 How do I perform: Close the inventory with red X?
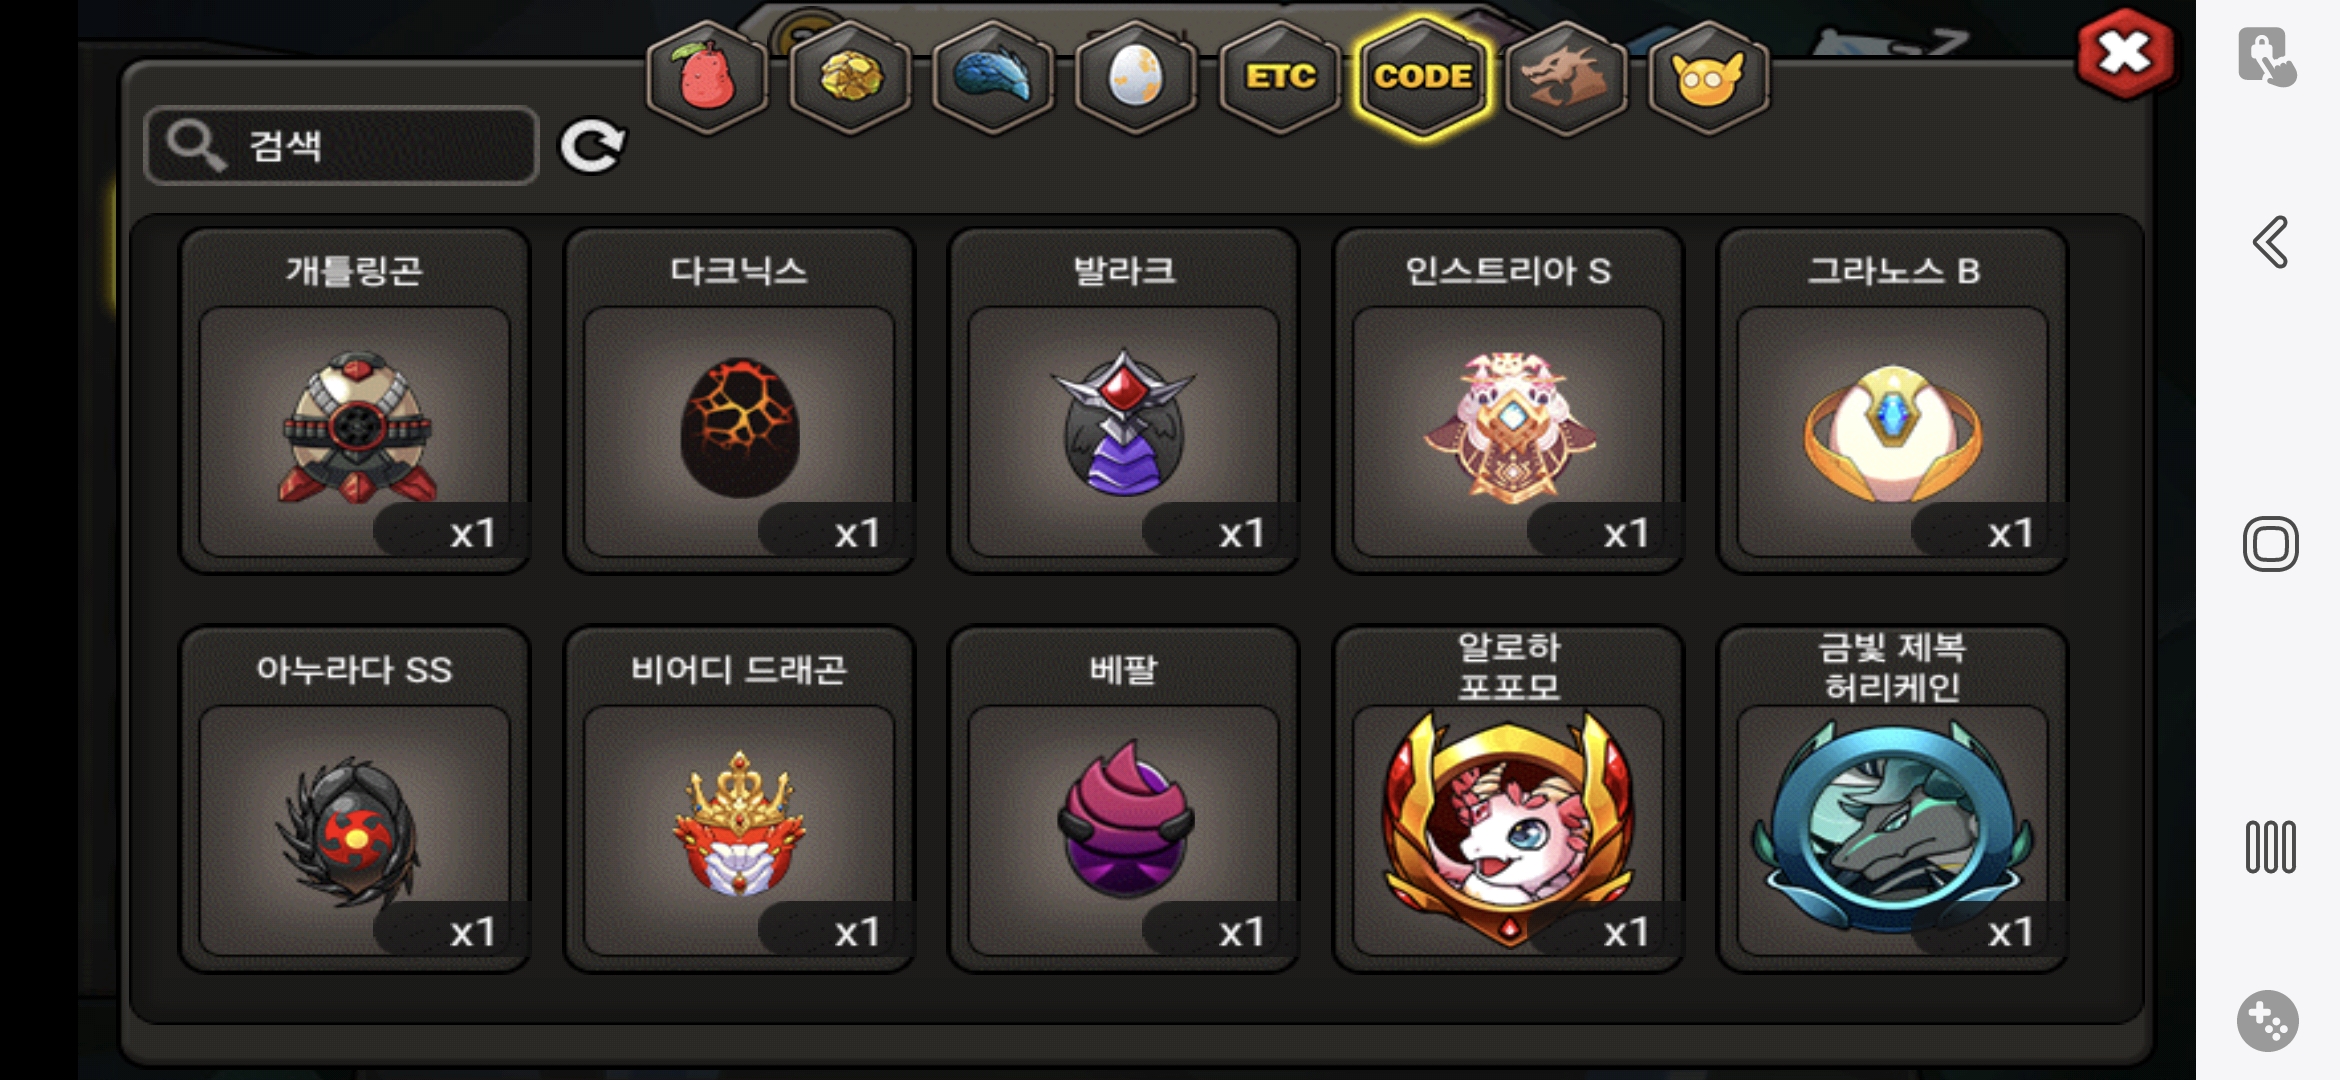[2124, 54]
